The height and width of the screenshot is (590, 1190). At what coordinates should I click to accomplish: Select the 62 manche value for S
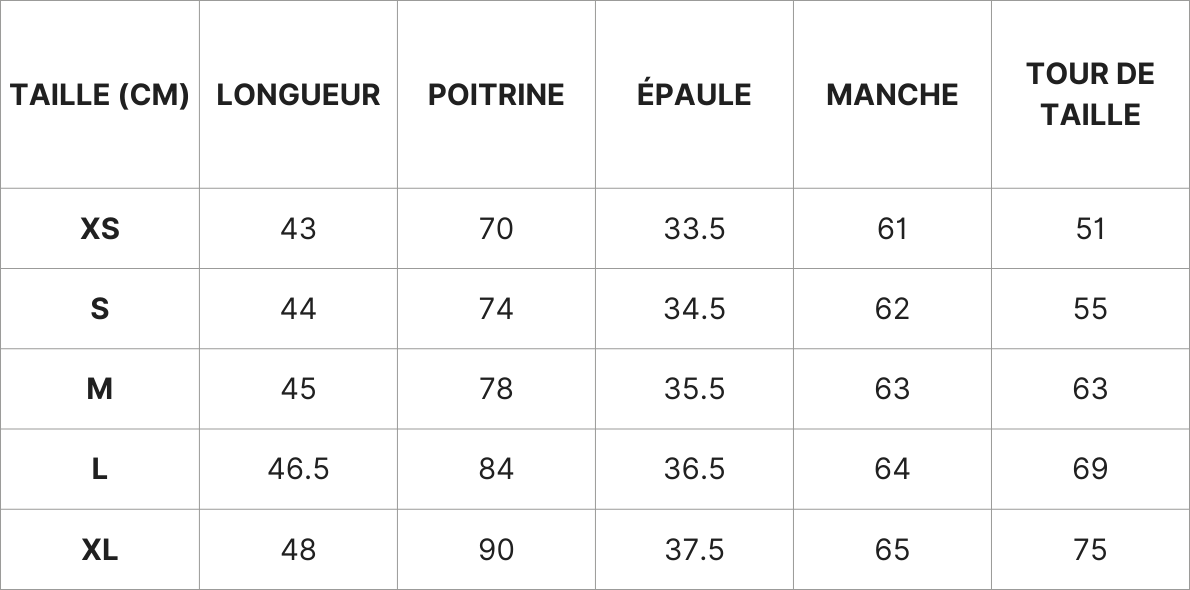[x=892, y=309]
